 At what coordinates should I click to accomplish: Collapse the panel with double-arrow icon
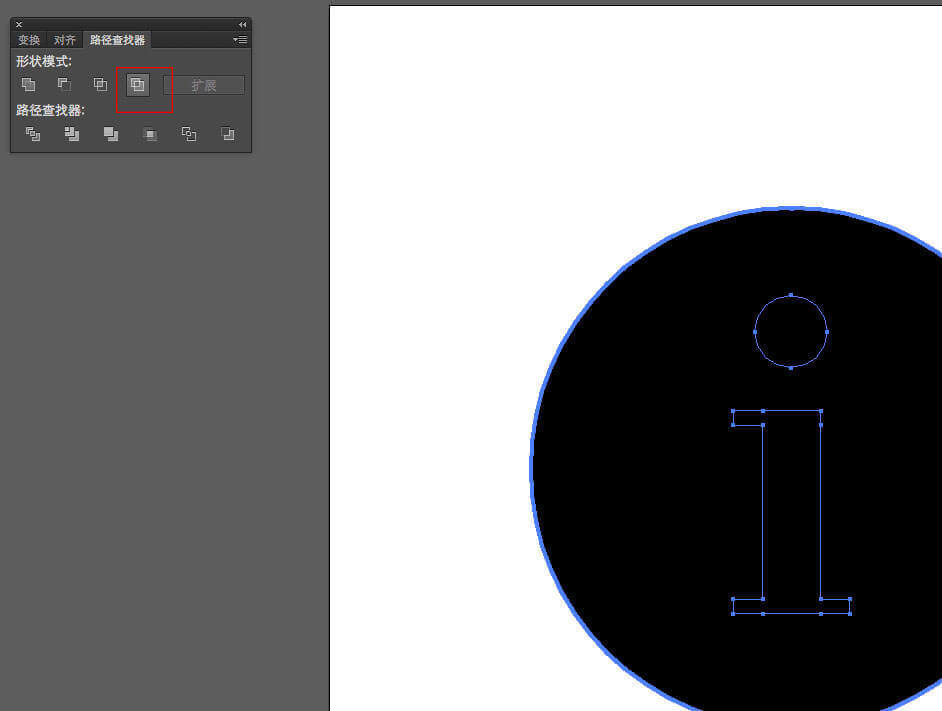(x=242, y=24)
